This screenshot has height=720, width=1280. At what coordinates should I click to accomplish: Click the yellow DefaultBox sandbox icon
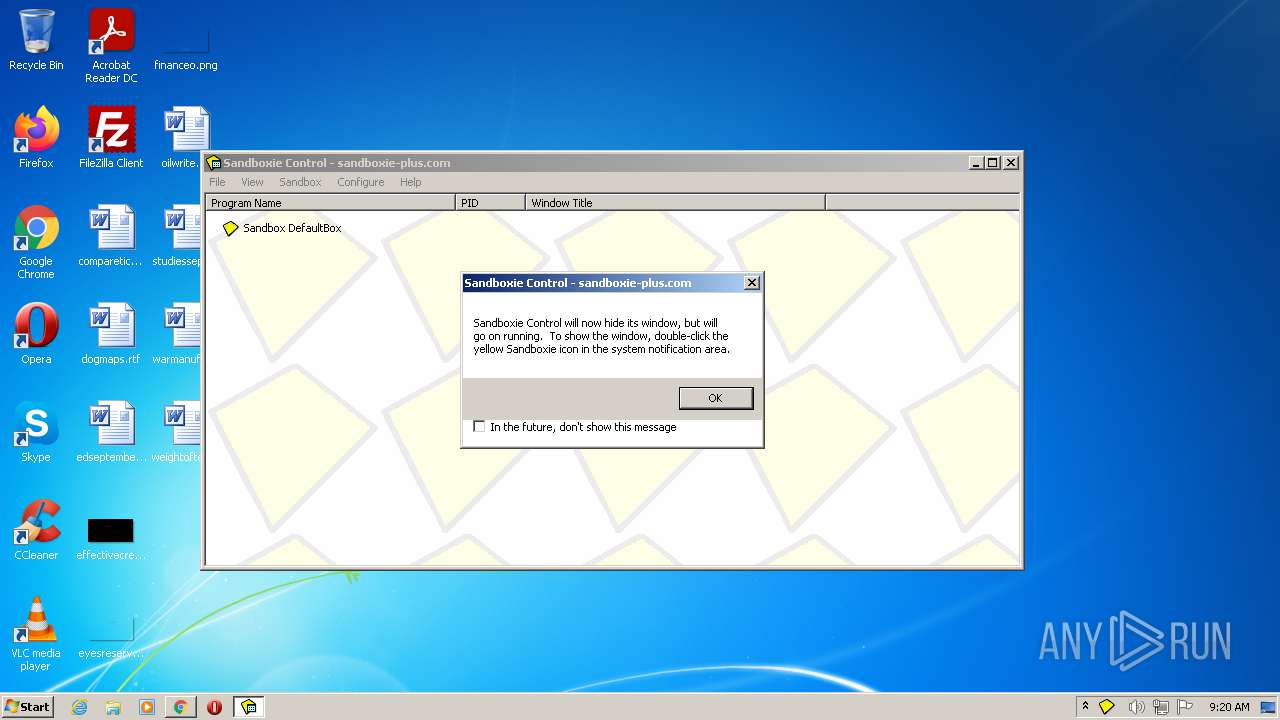[230, 228]
